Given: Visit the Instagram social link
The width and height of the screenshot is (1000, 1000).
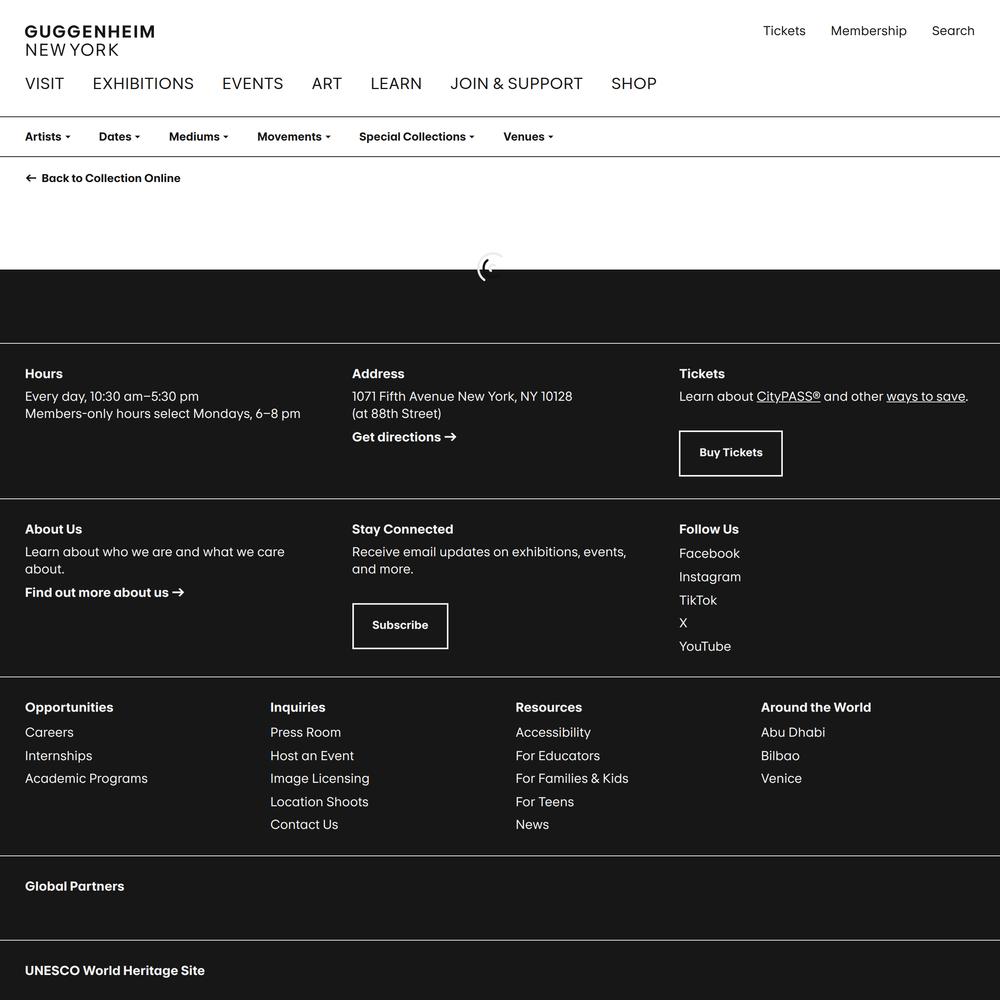Looking at the screenshot, I should click(709, 577).
